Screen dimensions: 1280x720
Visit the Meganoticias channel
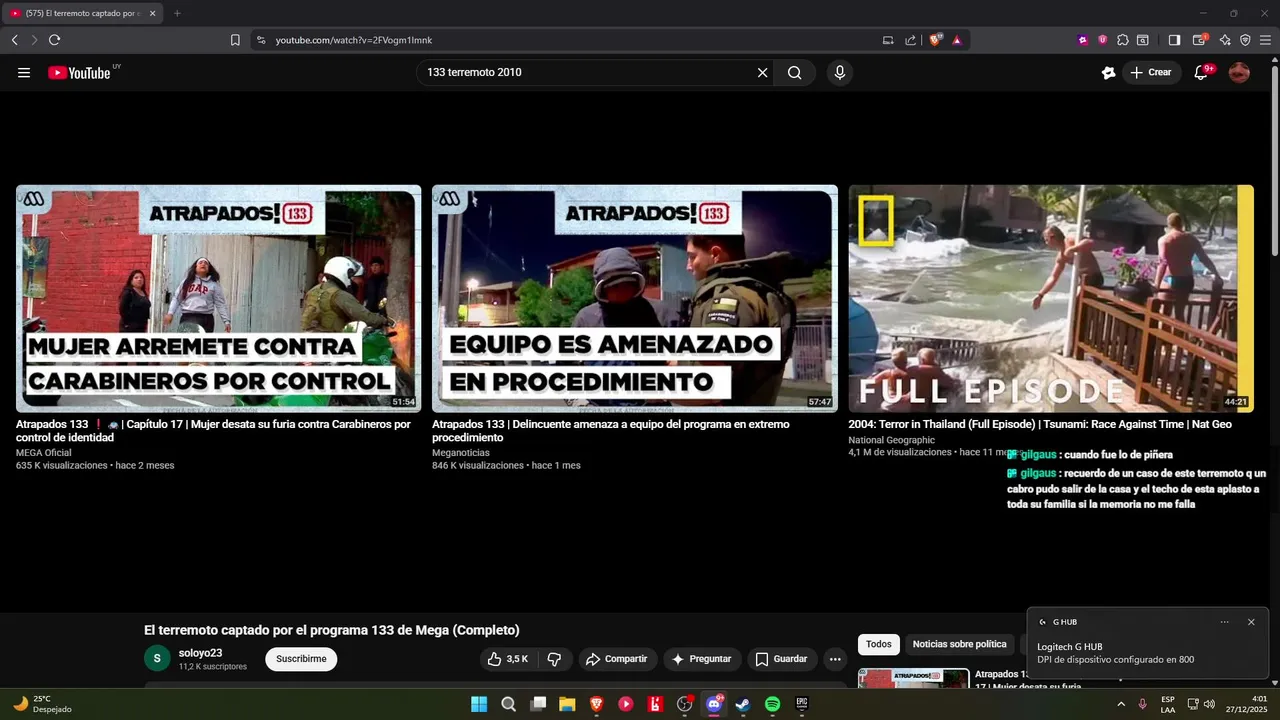(x=461, y=453)
